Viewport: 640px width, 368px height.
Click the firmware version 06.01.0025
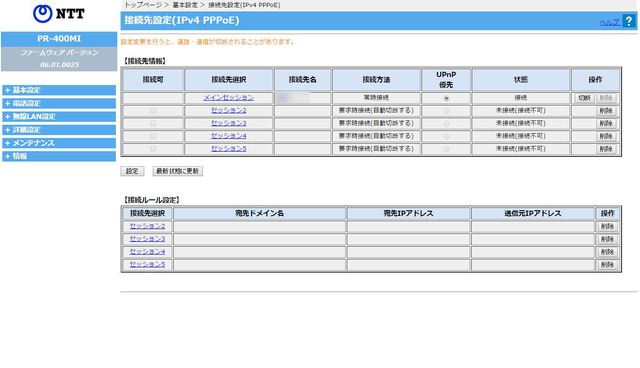60,64
